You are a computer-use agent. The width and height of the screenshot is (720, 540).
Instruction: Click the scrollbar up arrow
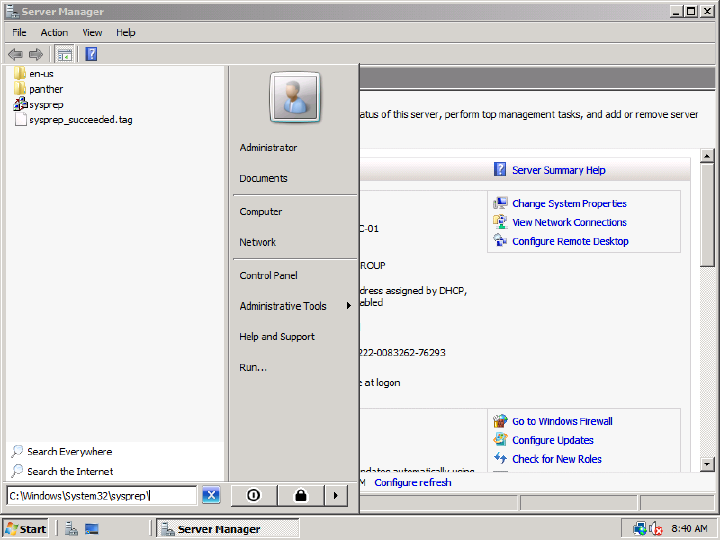(707, 156)
